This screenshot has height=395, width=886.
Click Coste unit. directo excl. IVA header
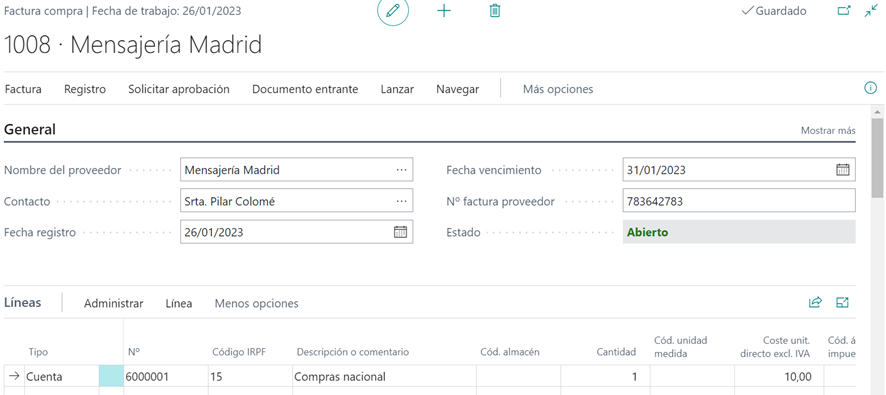(x=775, y=347)
